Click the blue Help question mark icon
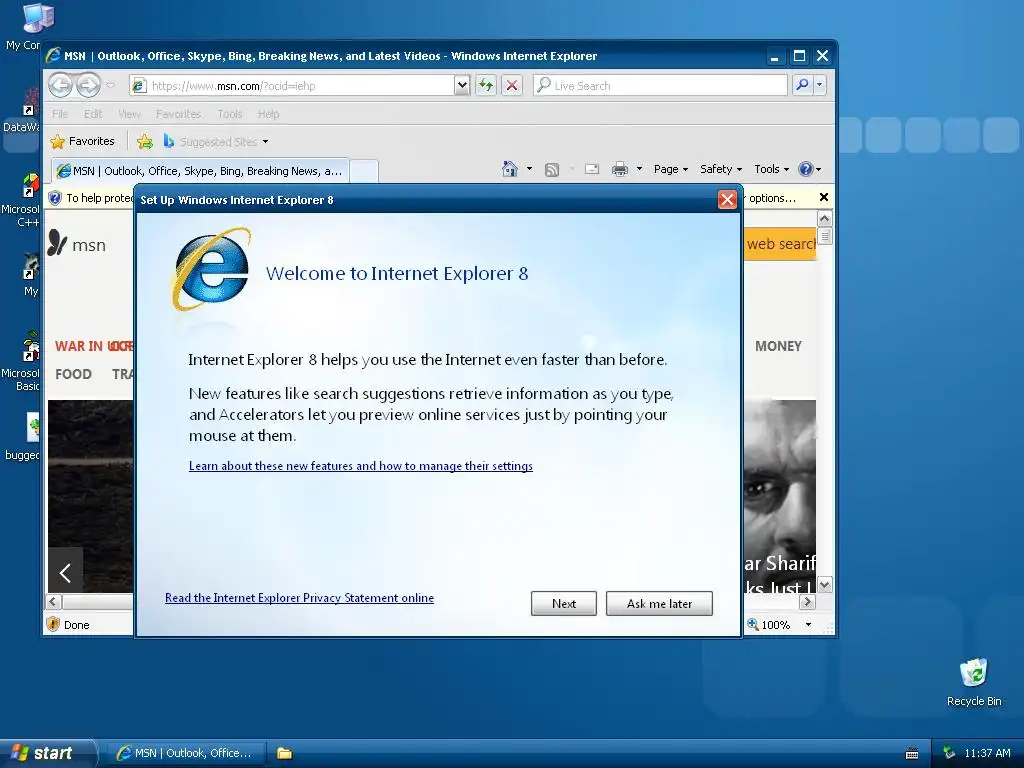This screenshot has width=1024, height=768. pos(806,169)
